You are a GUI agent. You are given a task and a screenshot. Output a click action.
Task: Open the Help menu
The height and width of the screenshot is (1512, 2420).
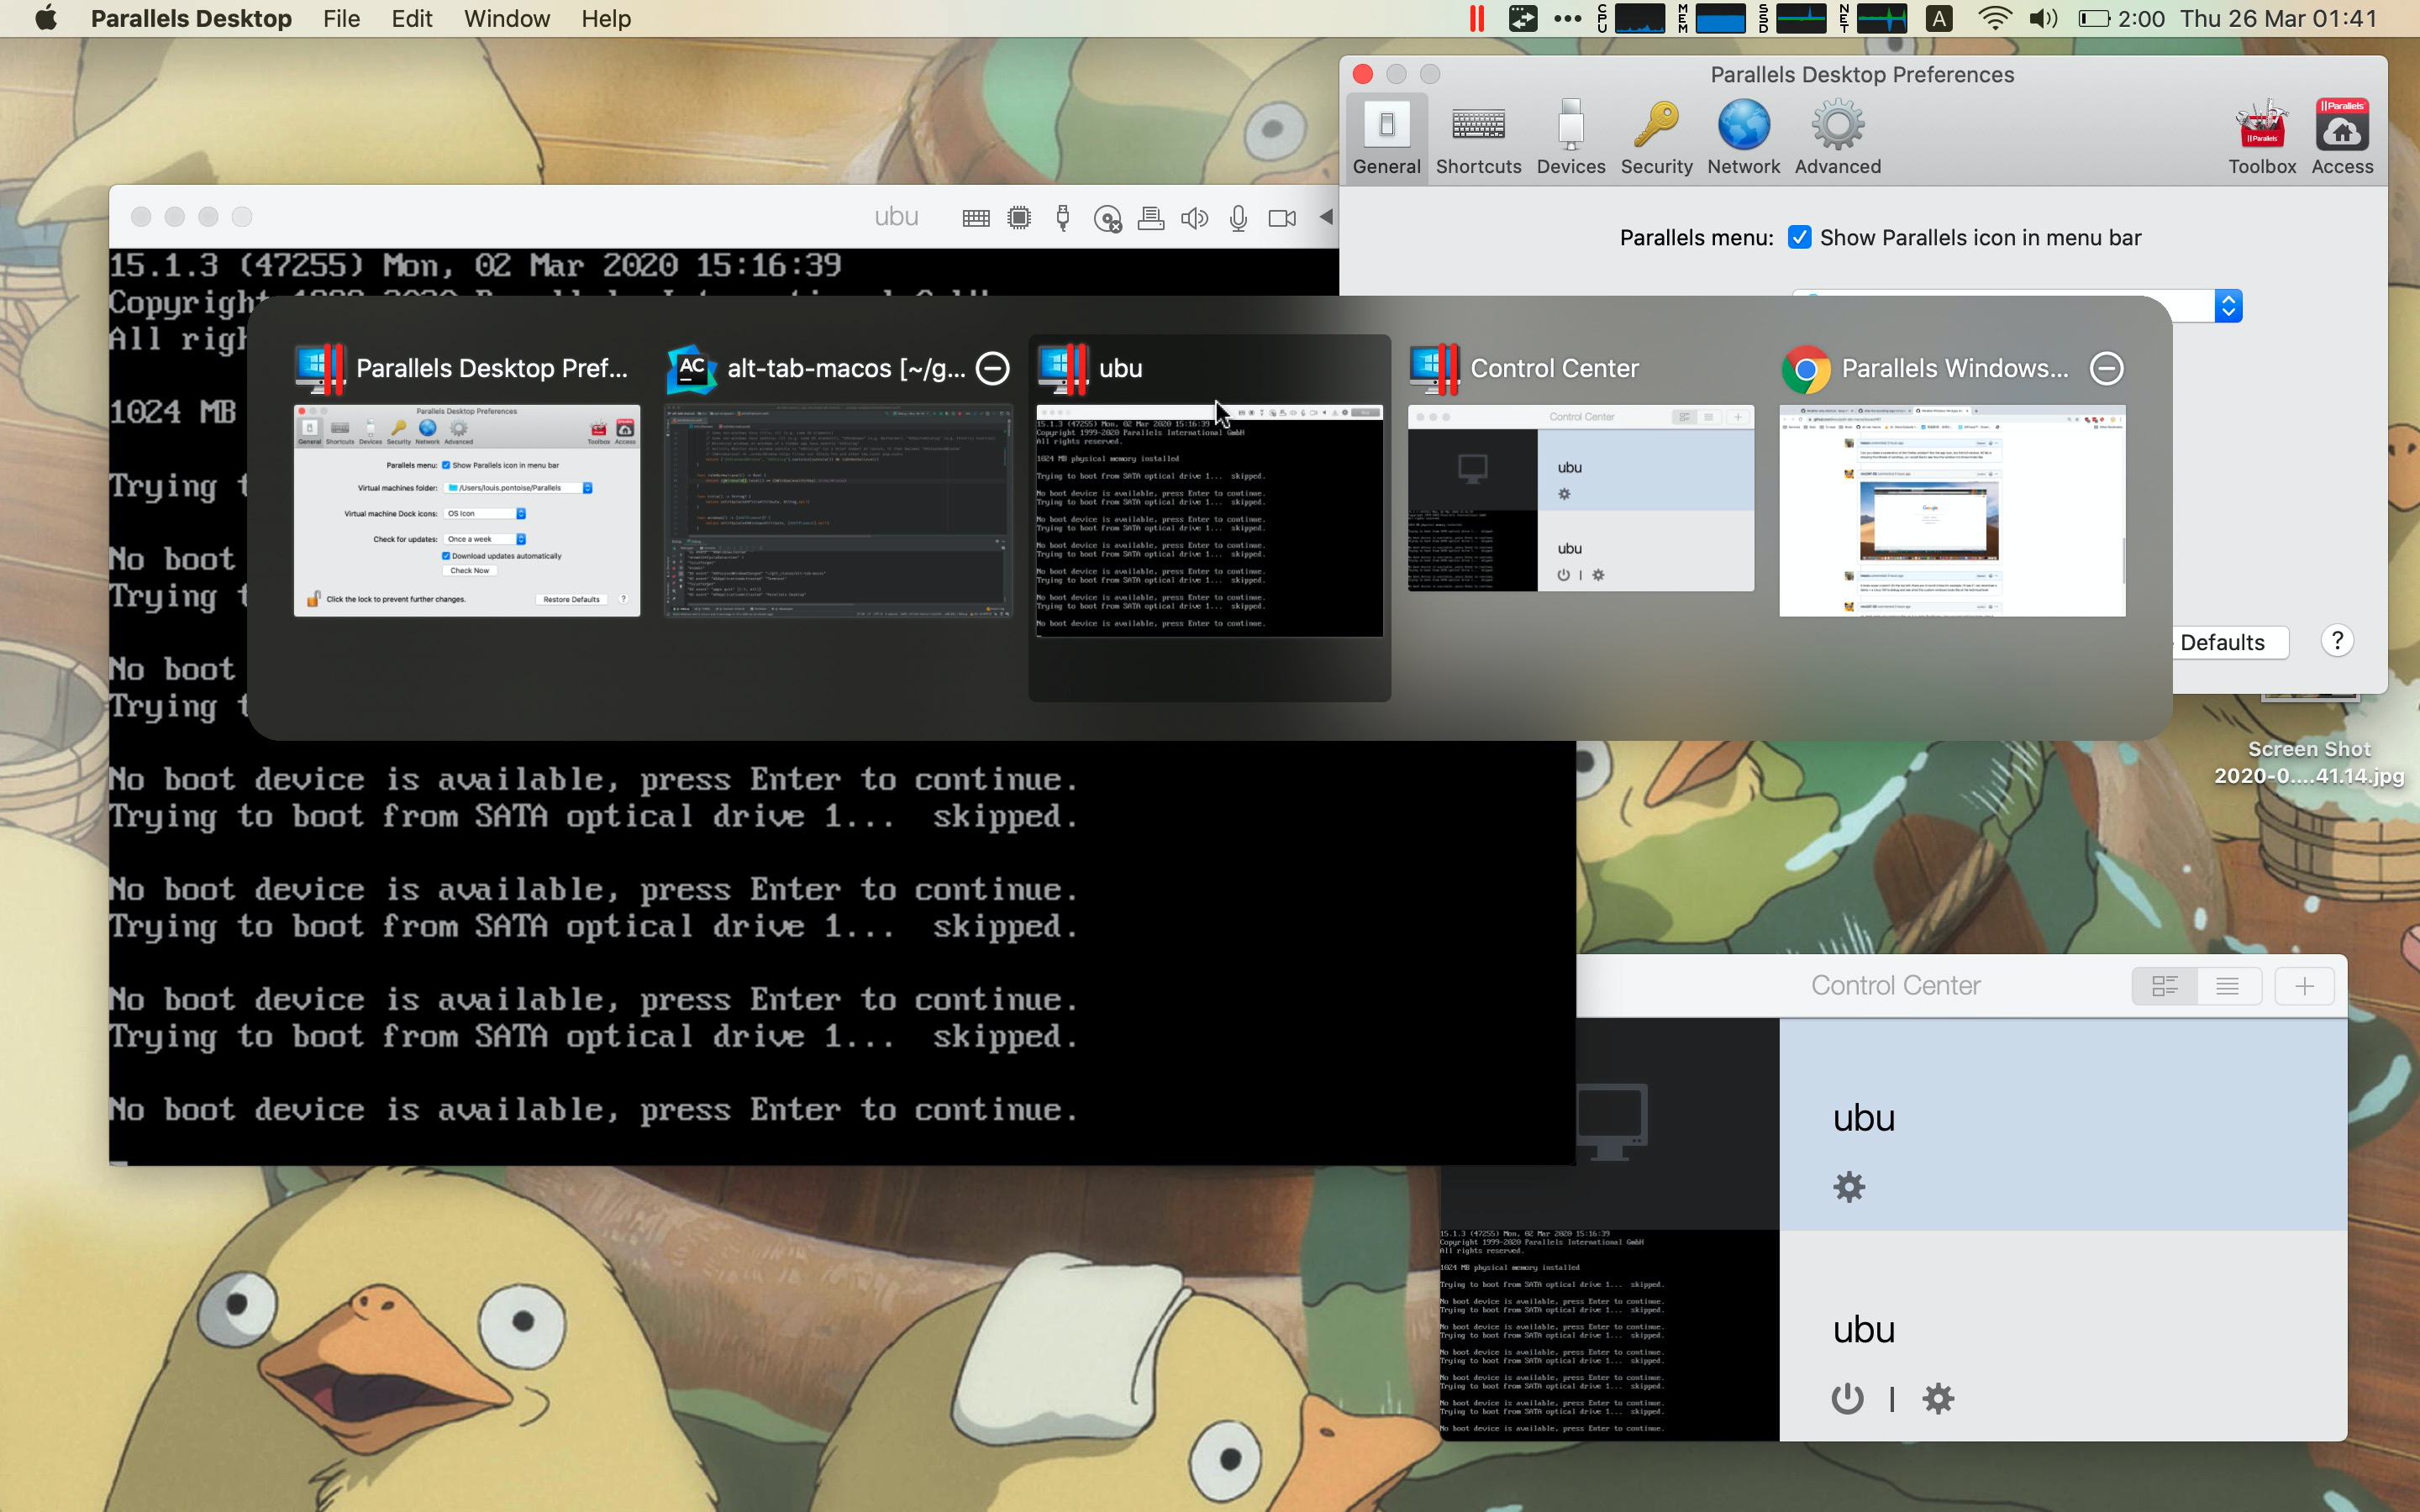(x=606, y=18)
